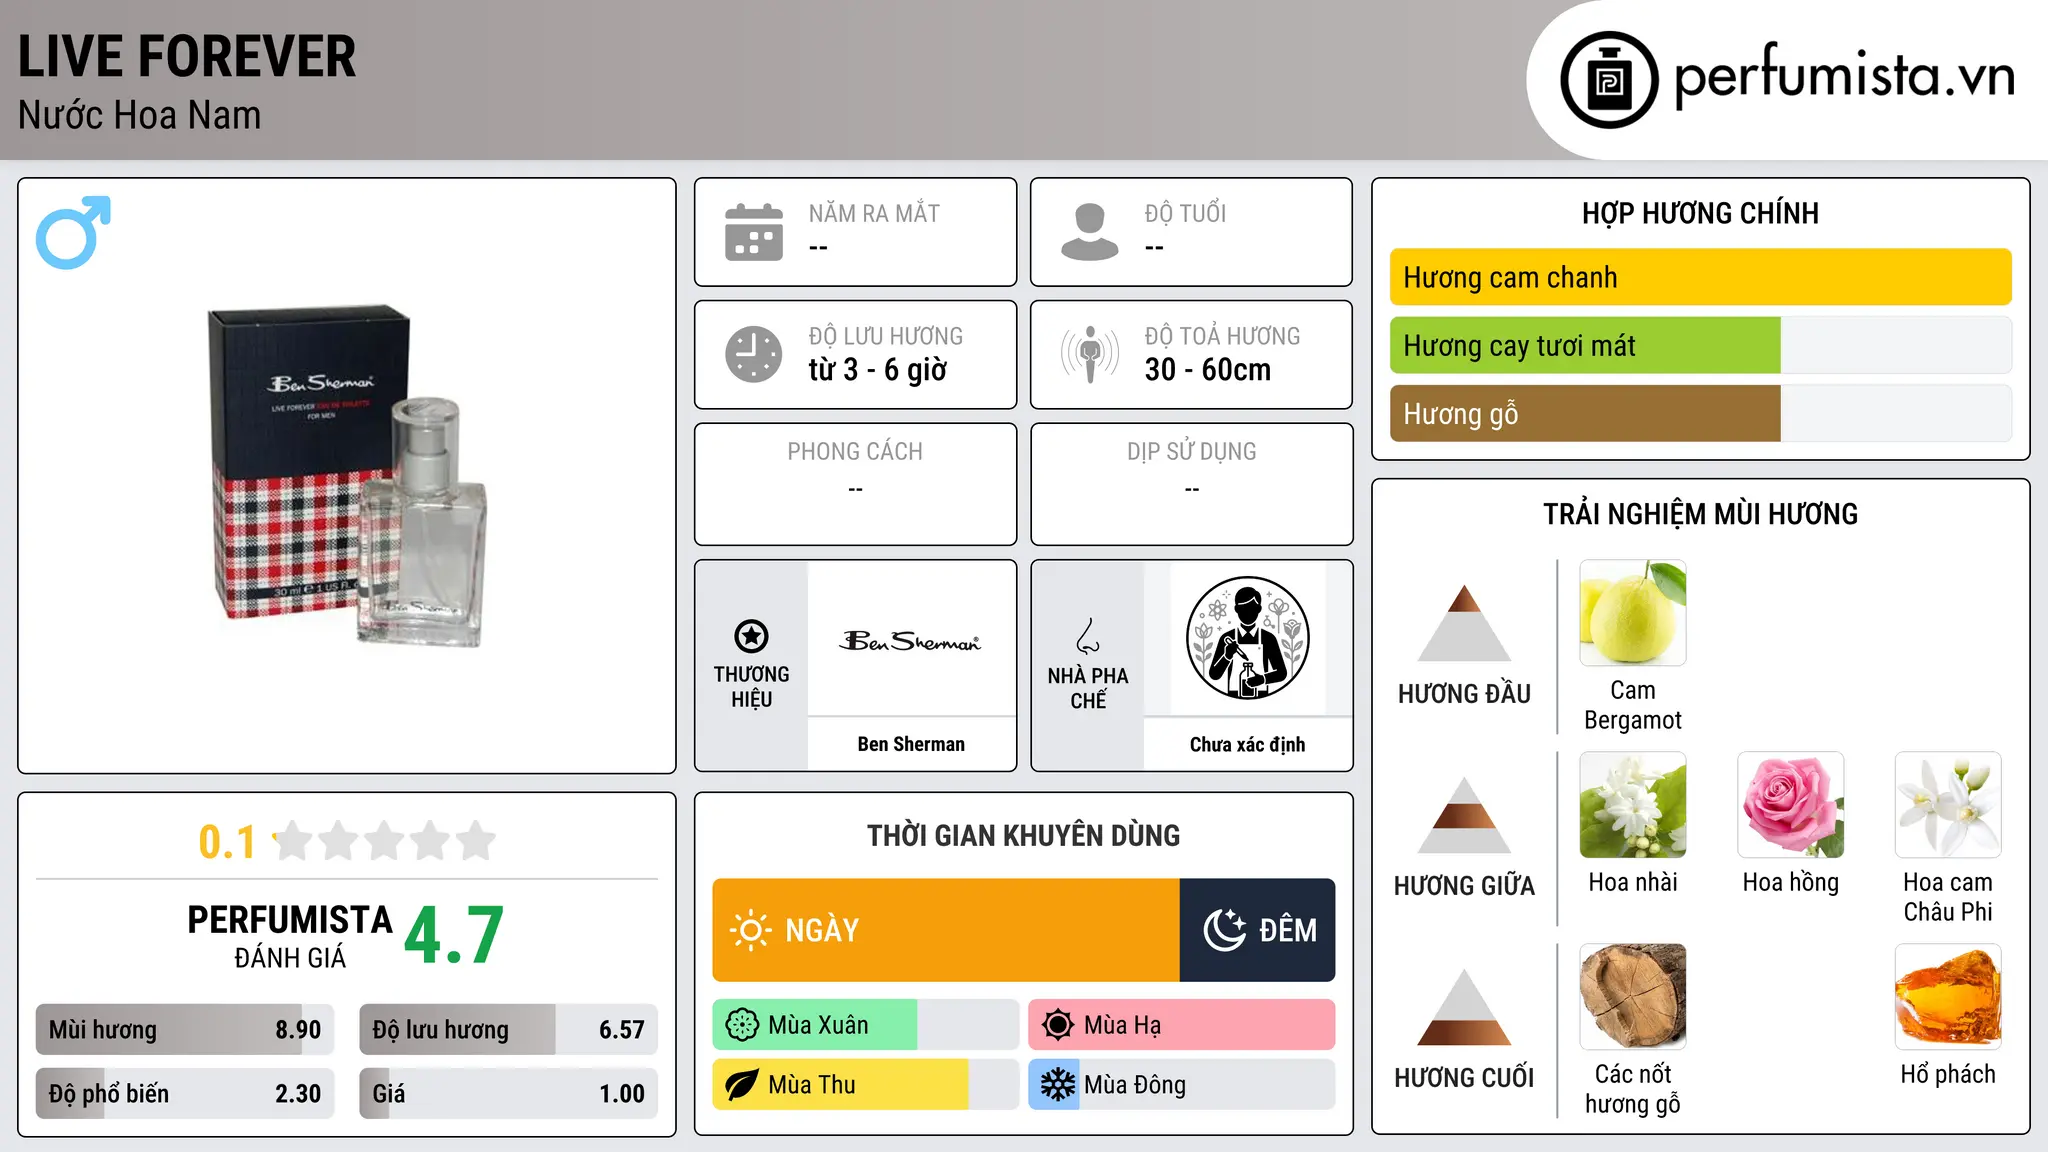Viewport: 2048px width, 1152px height.
Task: Click the Ben Sherman brand name text
Action: [911, 744]
